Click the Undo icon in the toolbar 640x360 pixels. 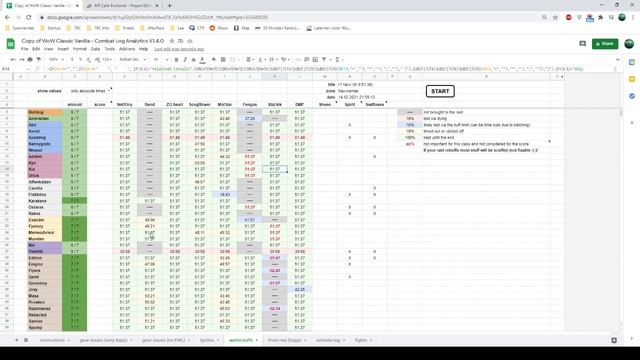pyautogui.click(x=13, y=60)
